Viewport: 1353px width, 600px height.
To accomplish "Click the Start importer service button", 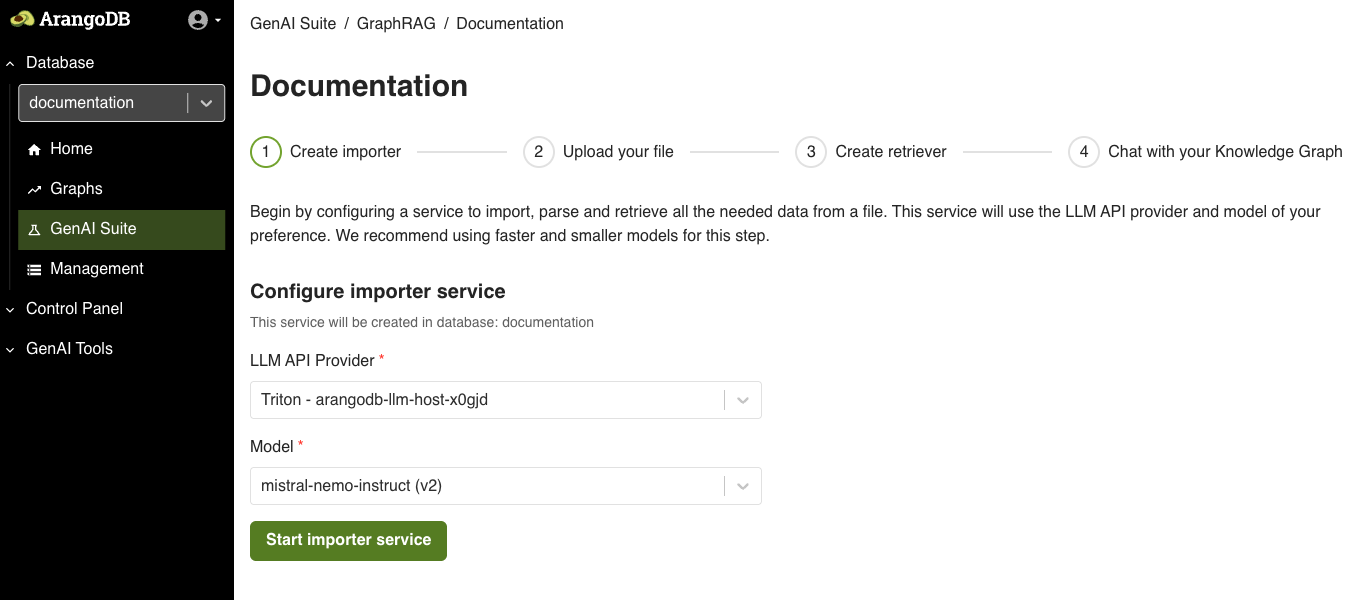I will [x=348, y=540].
